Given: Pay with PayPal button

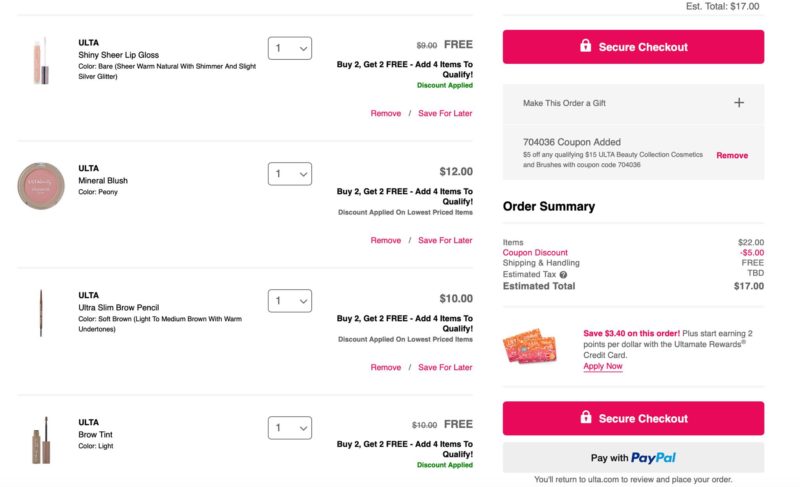Looking at the screenshot, I should coord(633,458).
